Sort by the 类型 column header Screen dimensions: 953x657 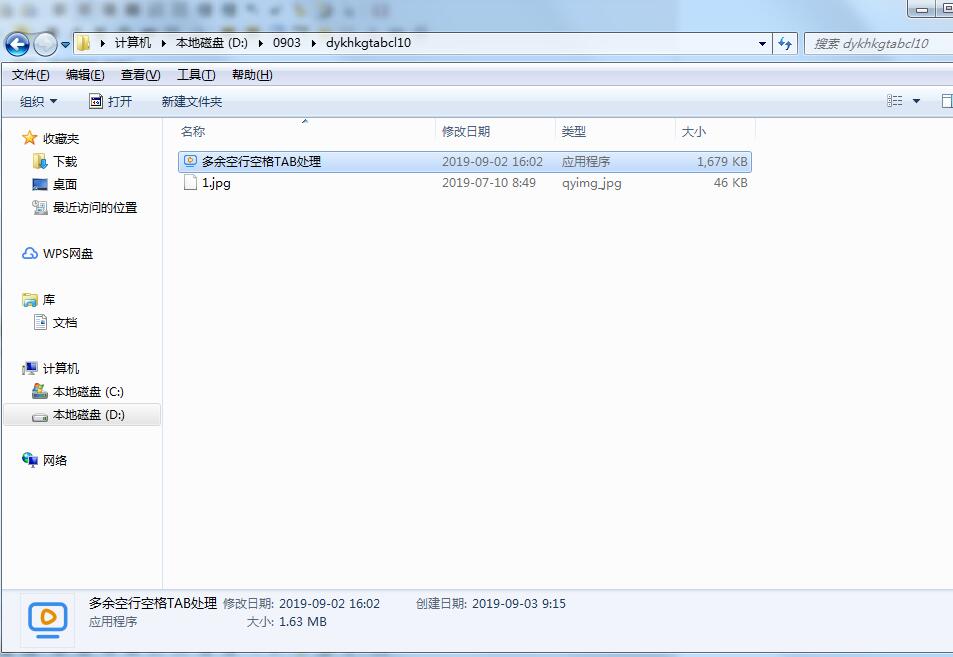coord(615,131)
